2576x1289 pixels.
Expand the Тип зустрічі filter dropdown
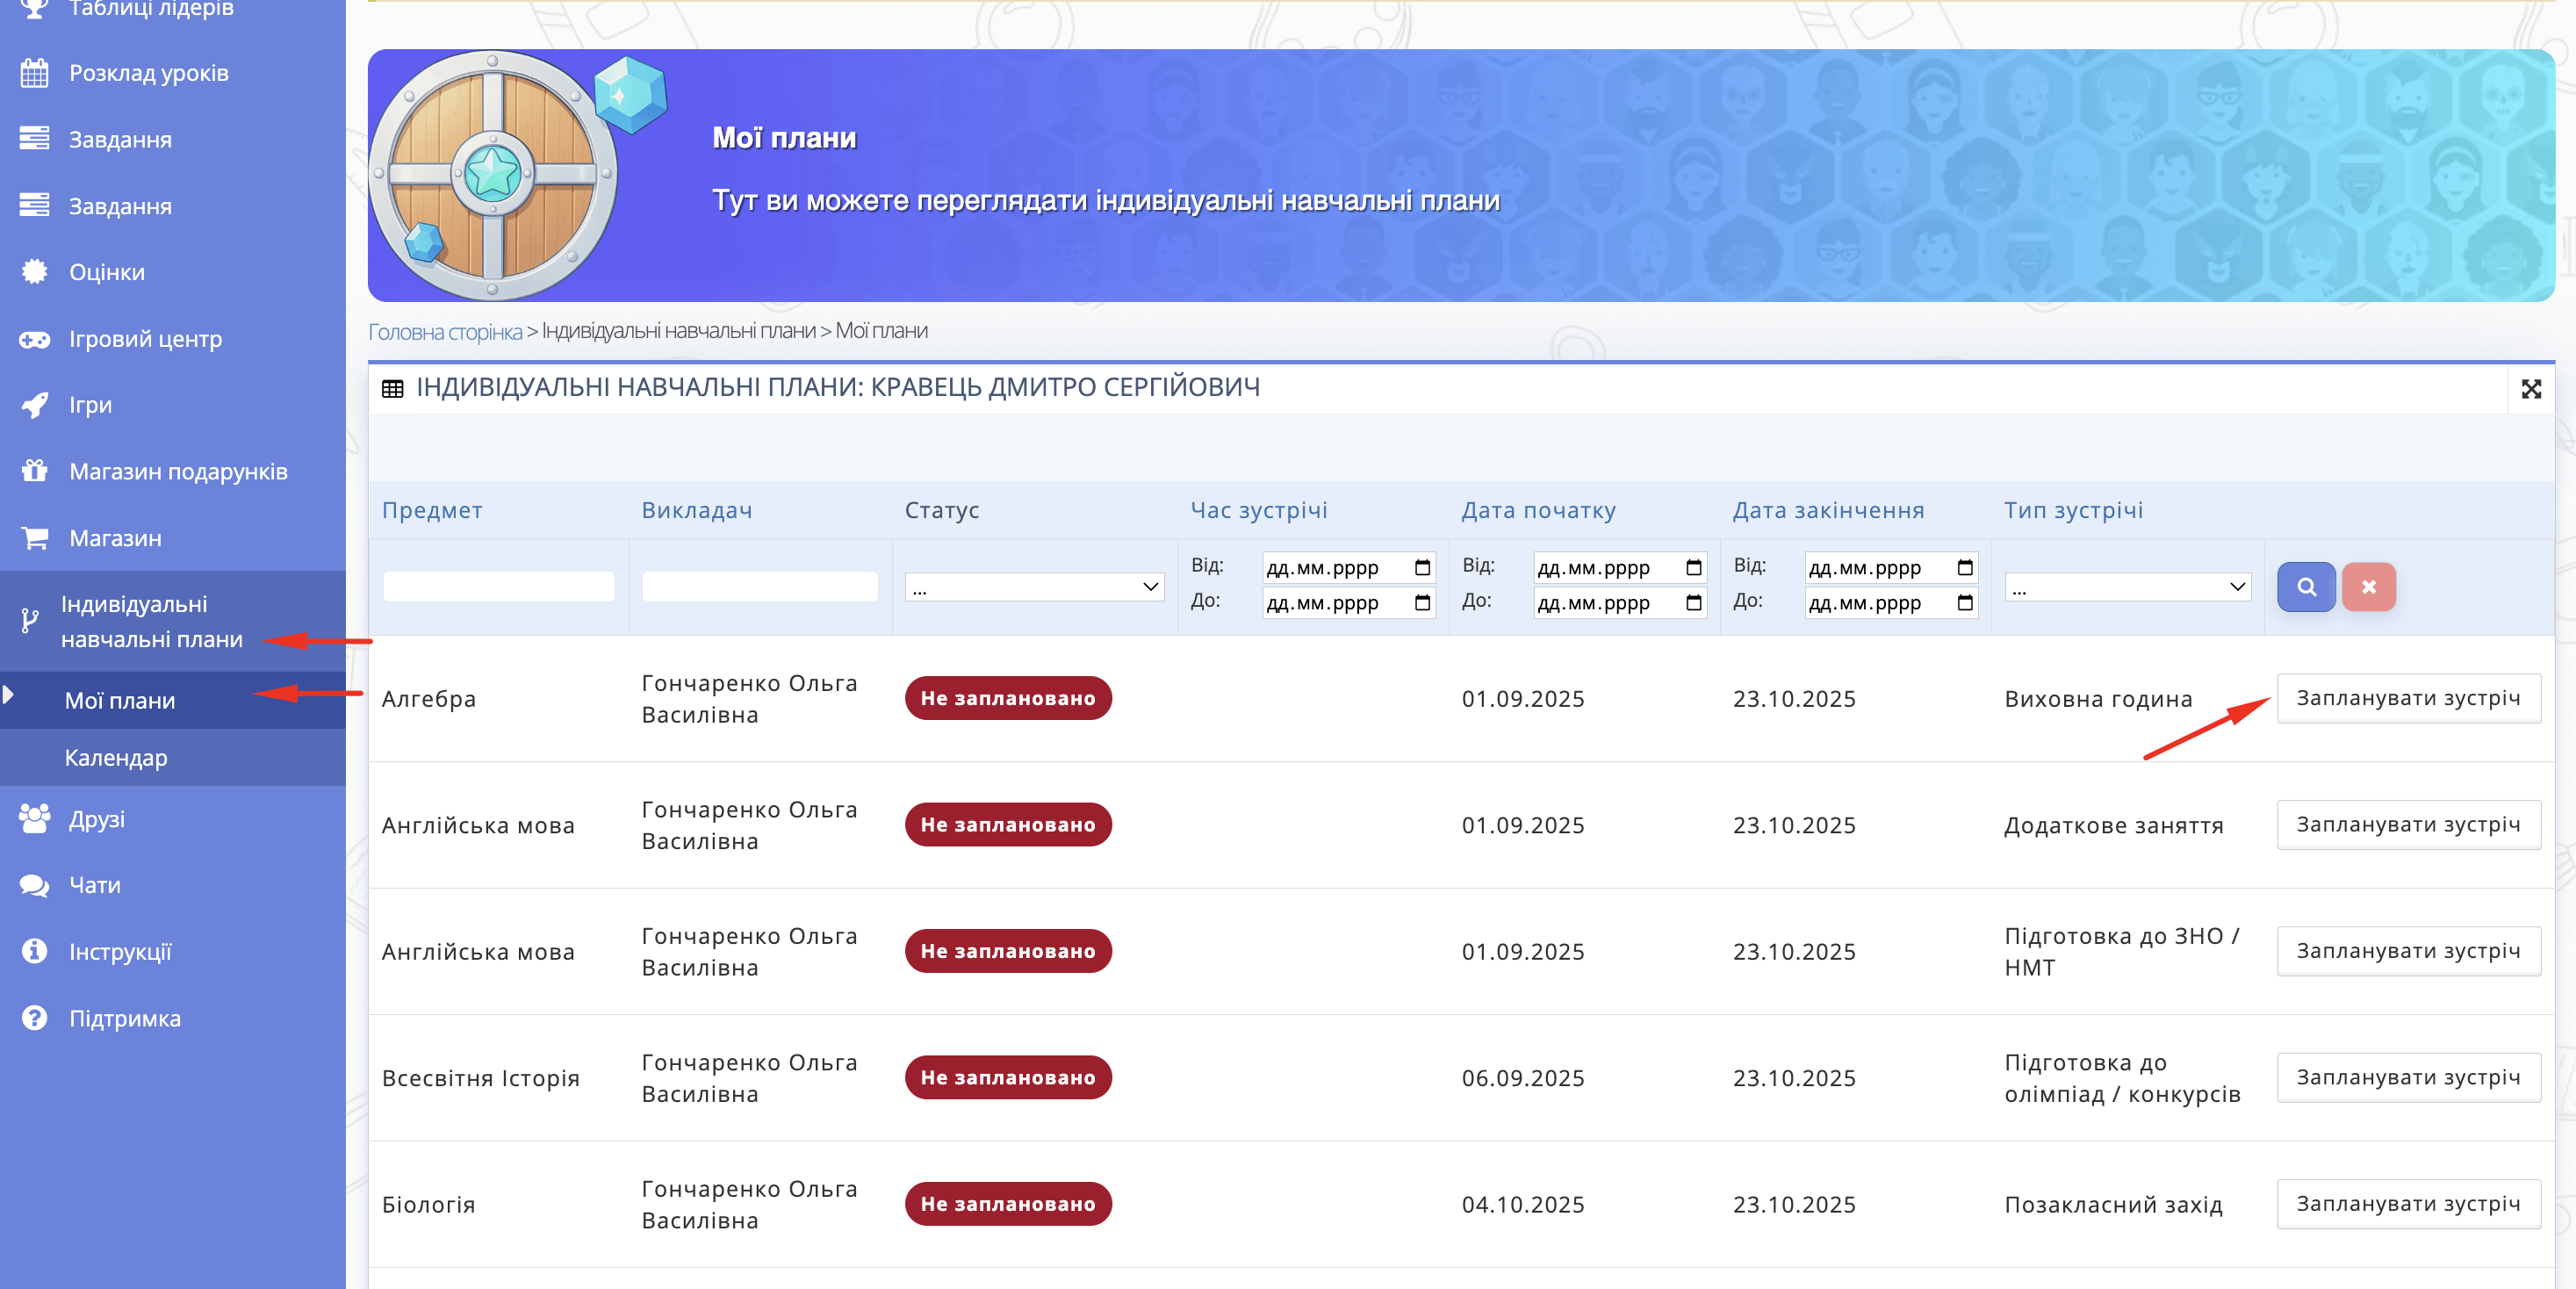2127,587
